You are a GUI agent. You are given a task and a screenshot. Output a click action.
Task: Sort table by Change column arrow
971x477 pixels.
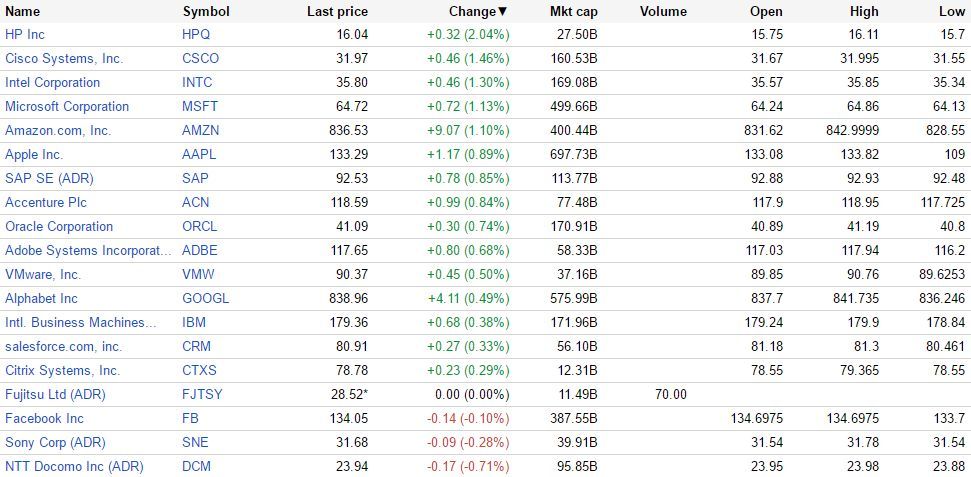[x=502, y=11]
